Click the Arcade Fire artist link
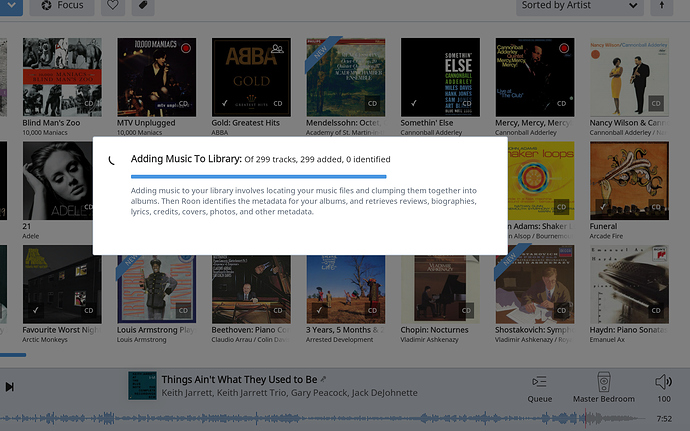The width and height of the screenshot is (690, 431). (x=606, y=236)
